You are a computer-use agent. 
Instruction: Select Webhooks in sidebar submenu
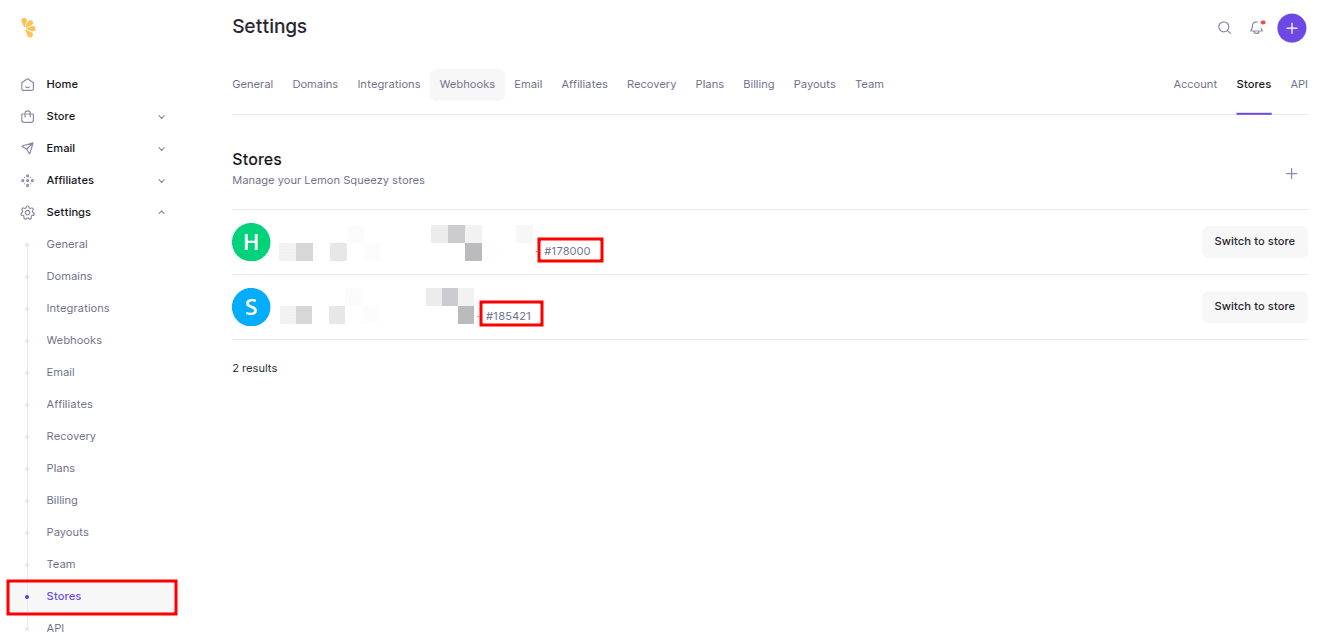tap(74, 341)
